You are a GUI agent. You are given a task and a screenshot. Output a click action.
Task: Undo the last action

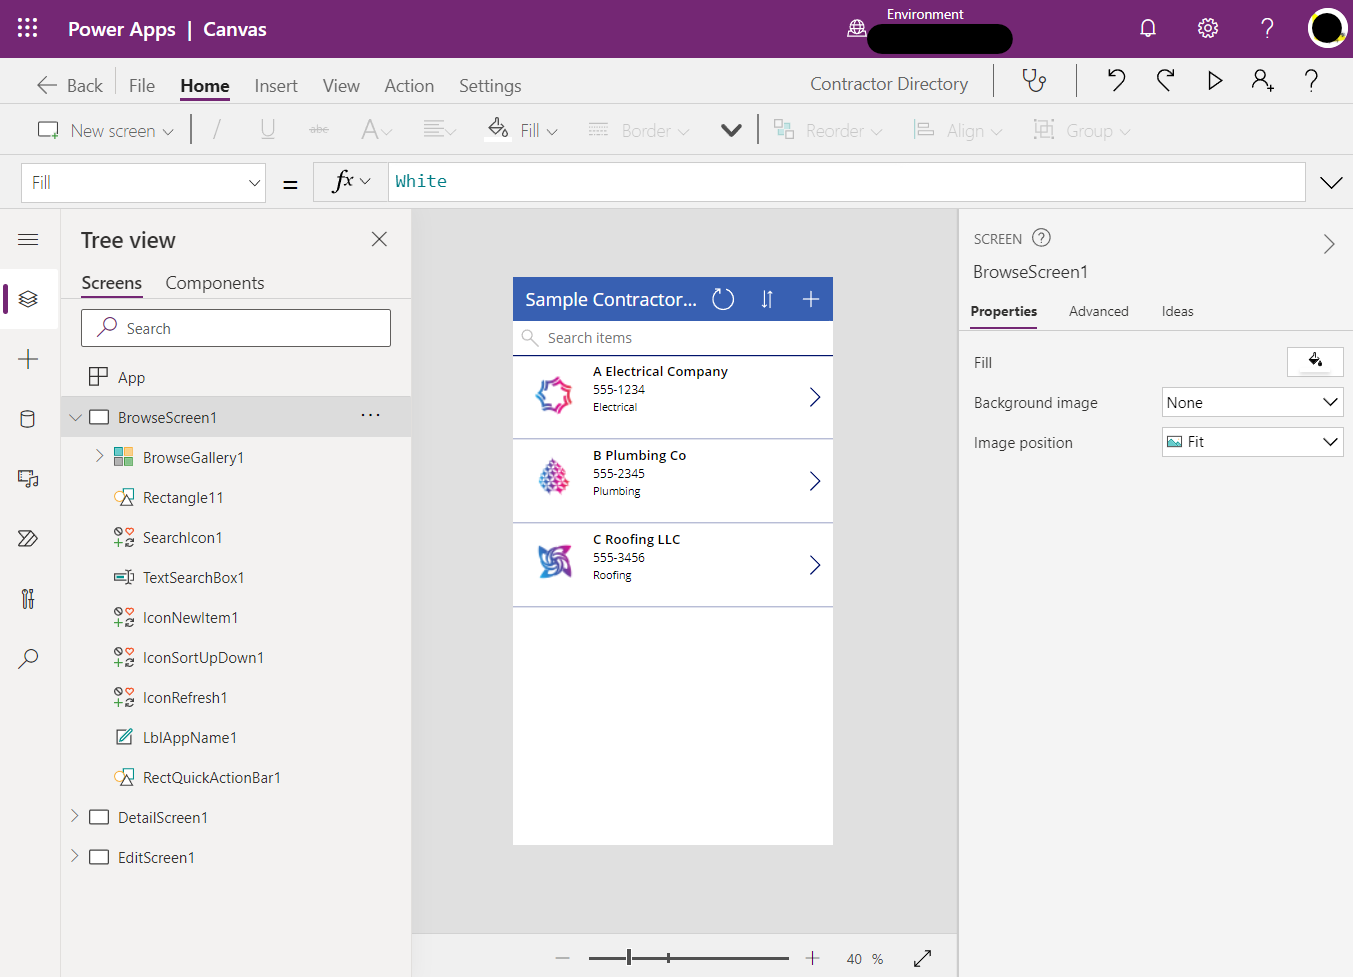click(x=1116, y=80)
